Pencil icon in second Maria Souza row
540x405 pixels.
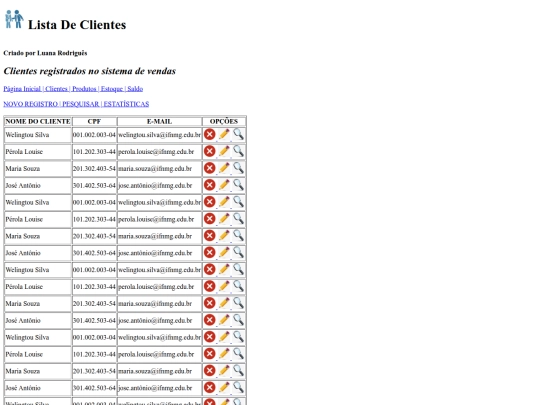(224, 236)
